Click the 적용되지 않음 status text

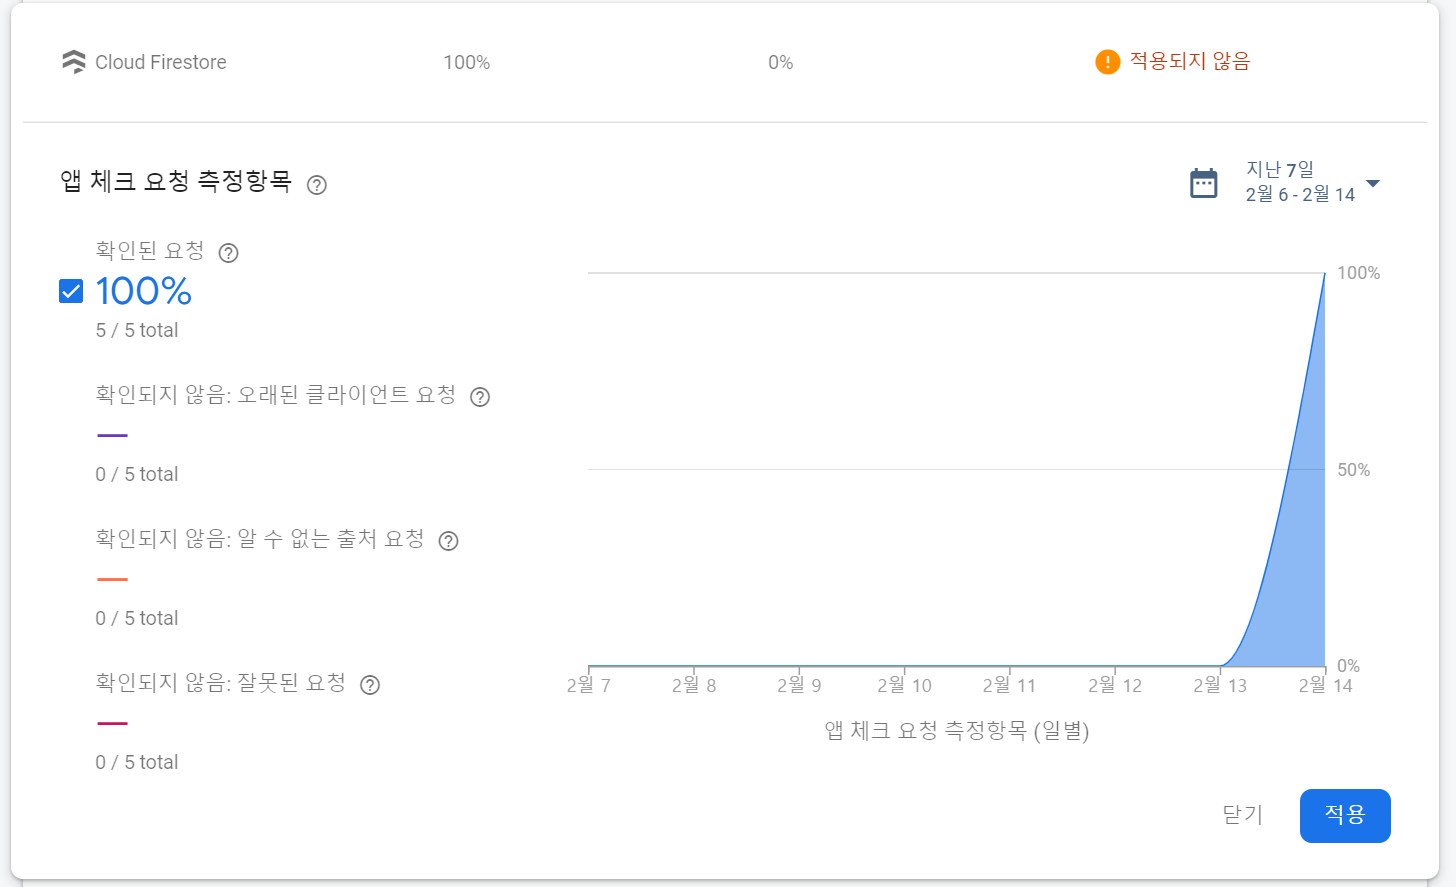[x=1189, y=62]
